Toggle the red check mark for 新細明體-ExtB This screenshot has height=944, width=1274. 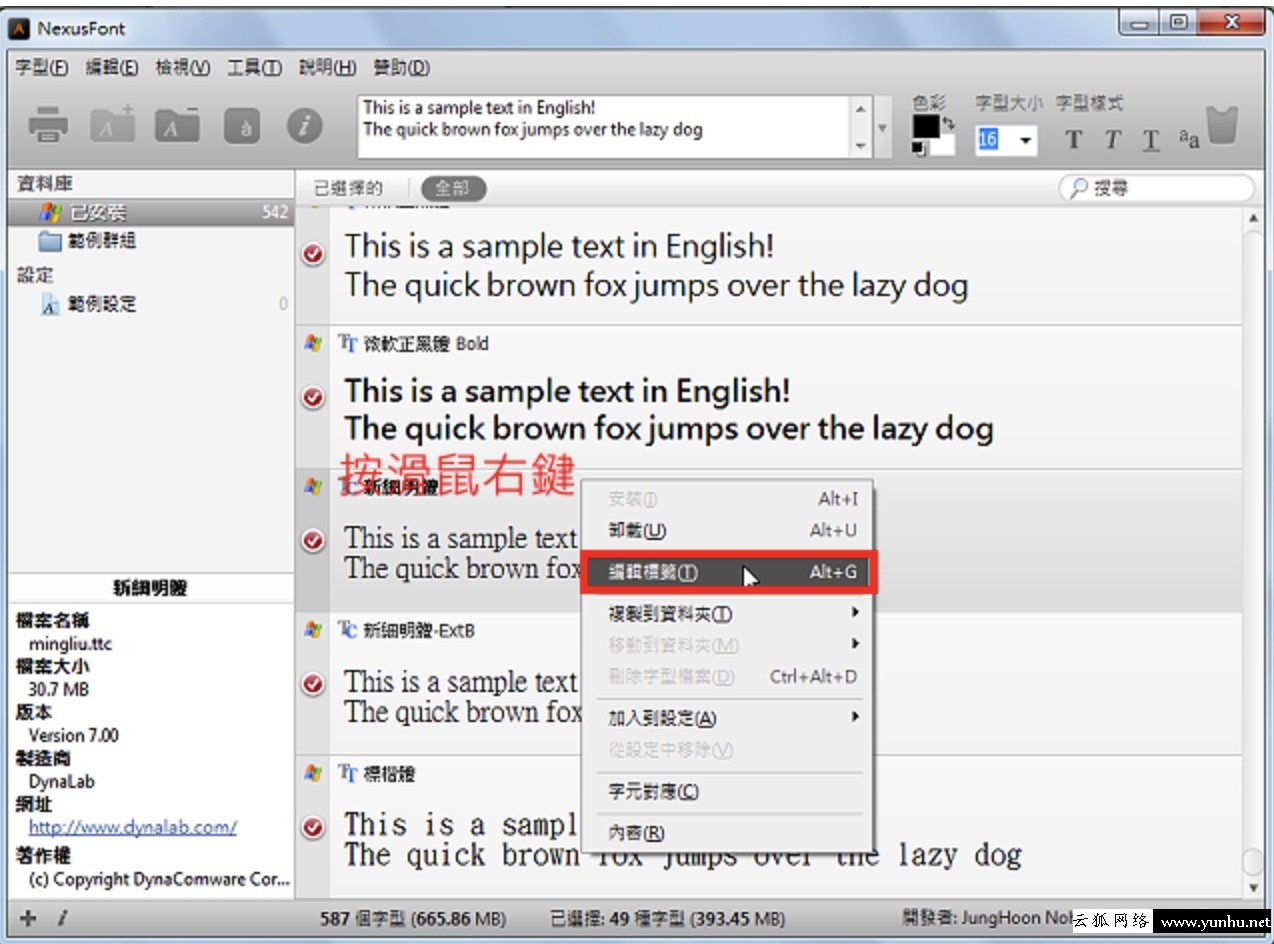click(313, 684)
